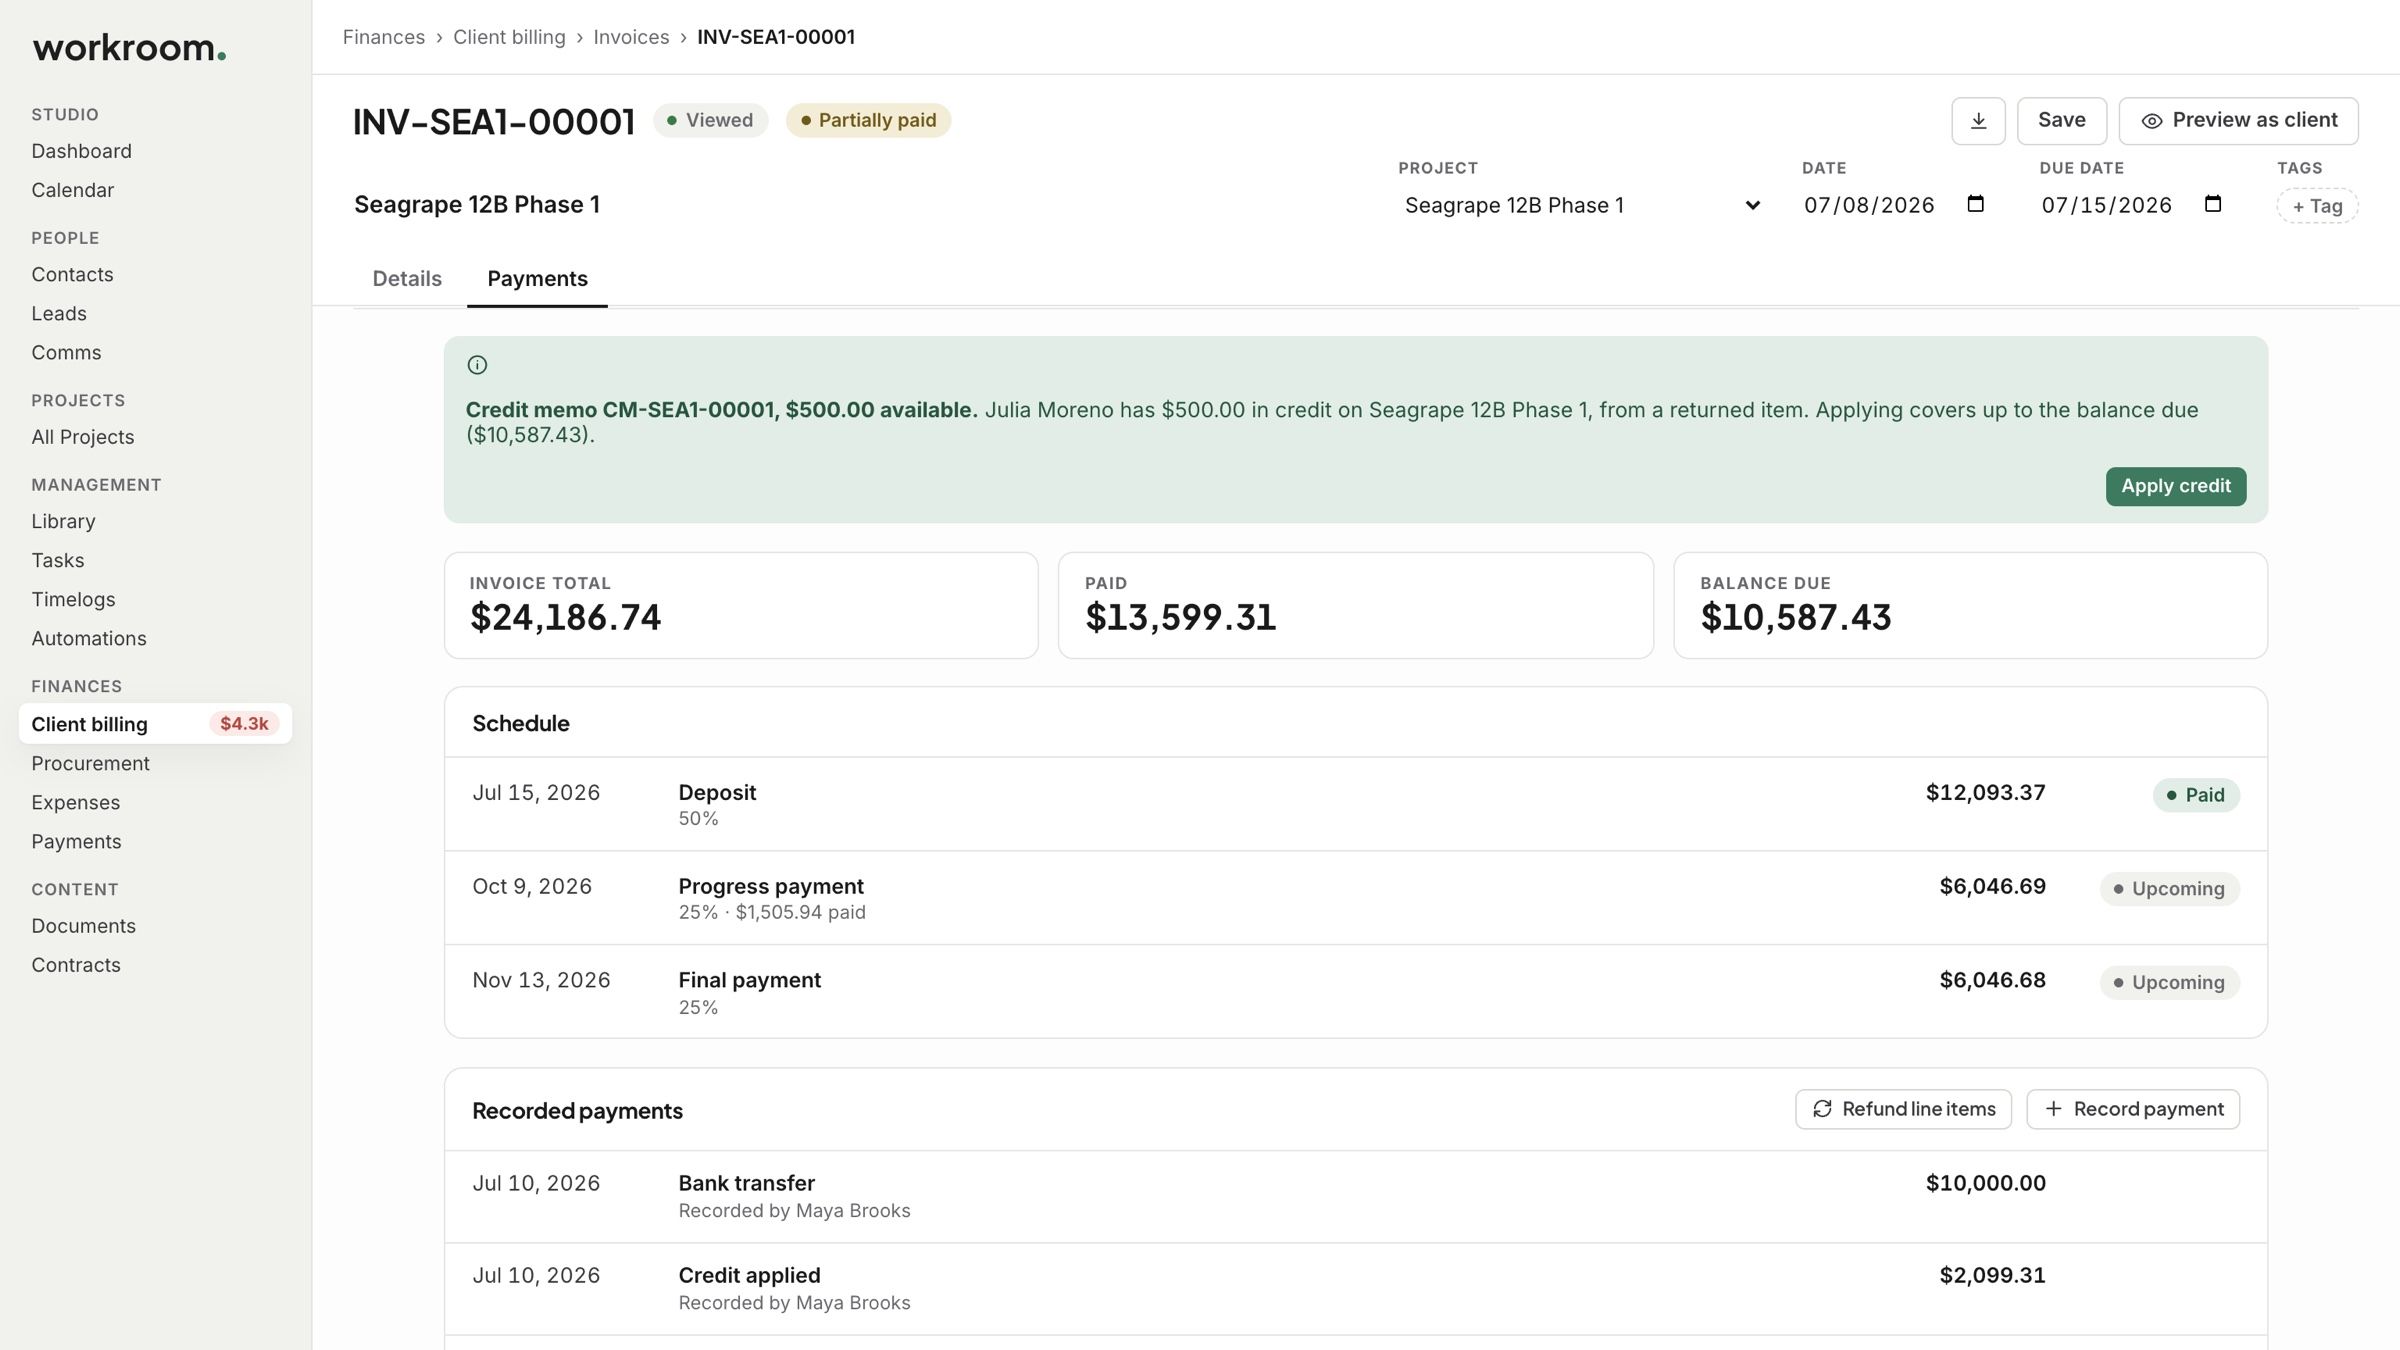Open the due date calendar picker icon
The image size is (2400, 1350).
click(2213, 204)
